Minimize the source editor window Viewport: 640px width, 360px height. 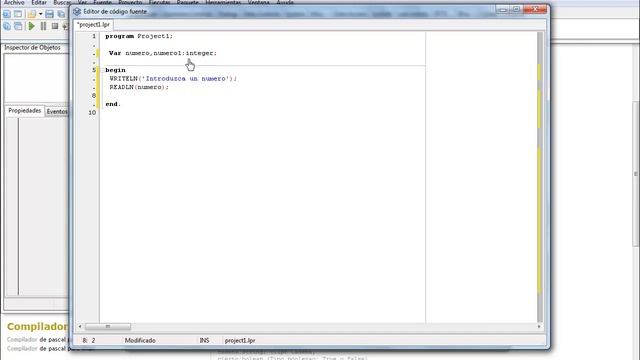[503, 9]
